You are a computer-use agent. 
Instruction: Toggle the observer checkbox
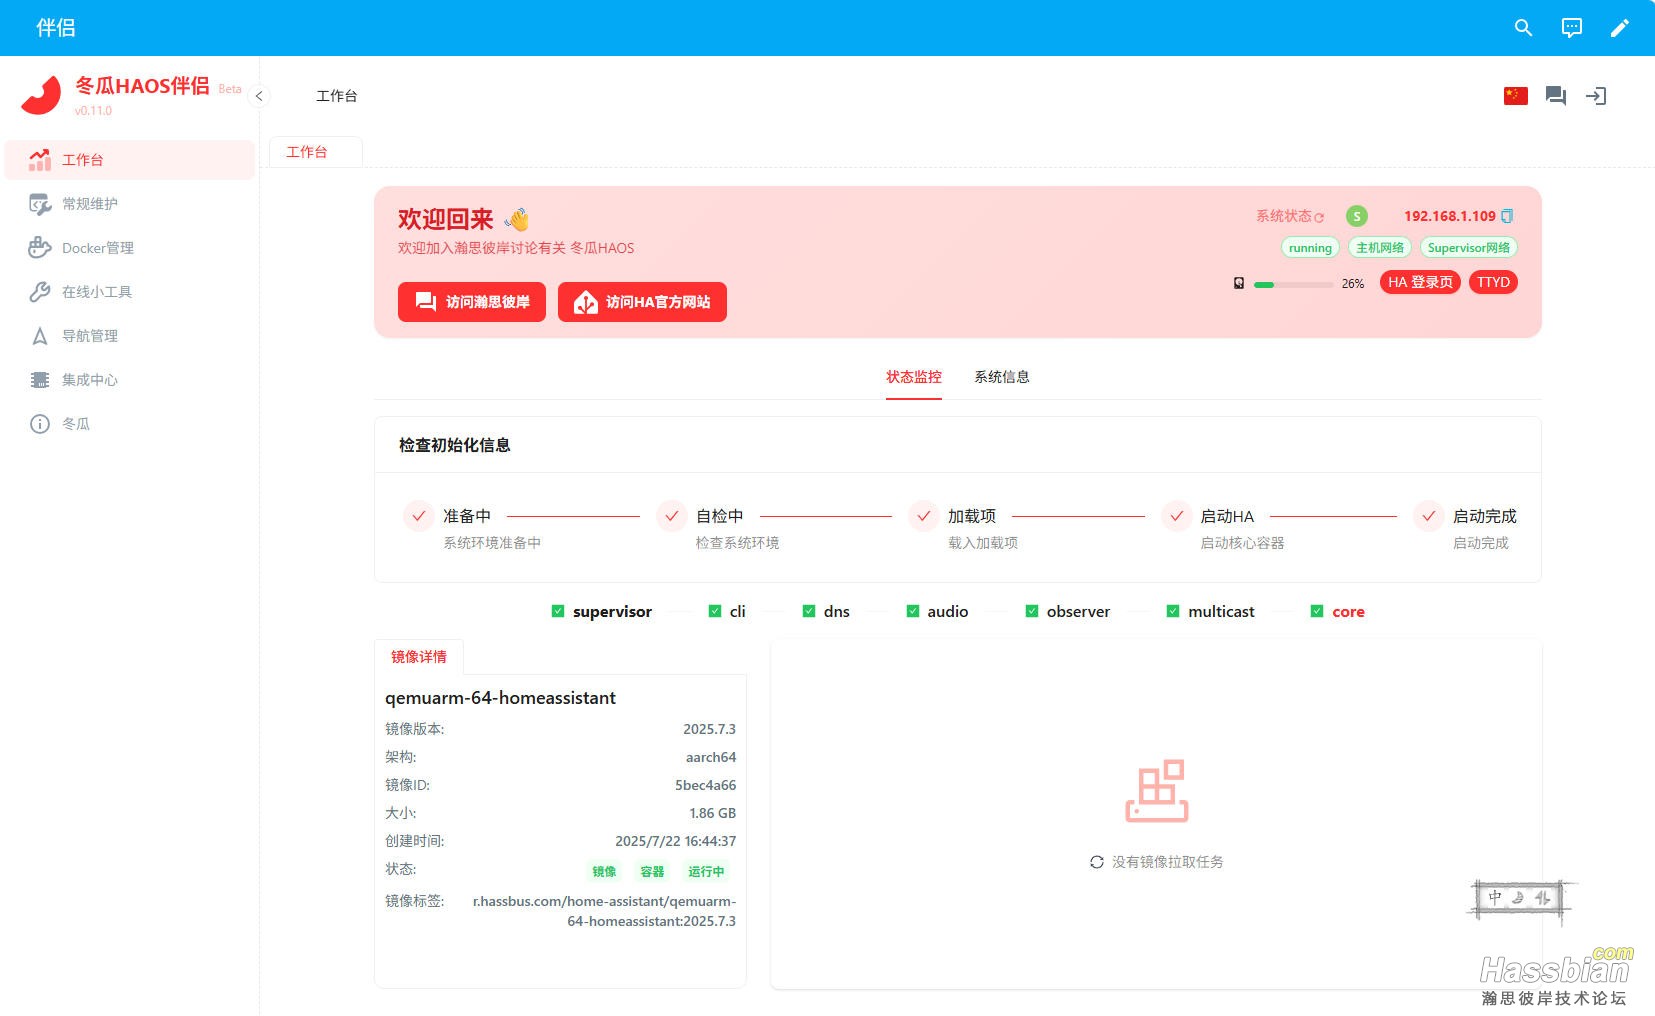[1032, 611]
